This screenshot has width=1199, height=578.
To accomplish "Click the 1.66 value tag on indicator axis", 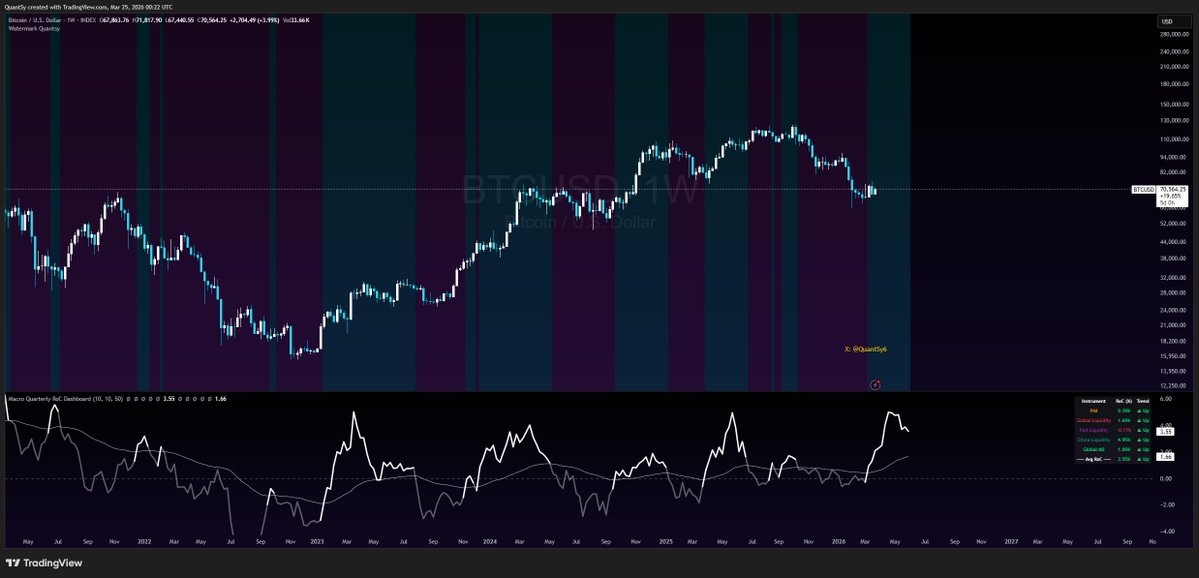I will click(x=1165, y=456).
